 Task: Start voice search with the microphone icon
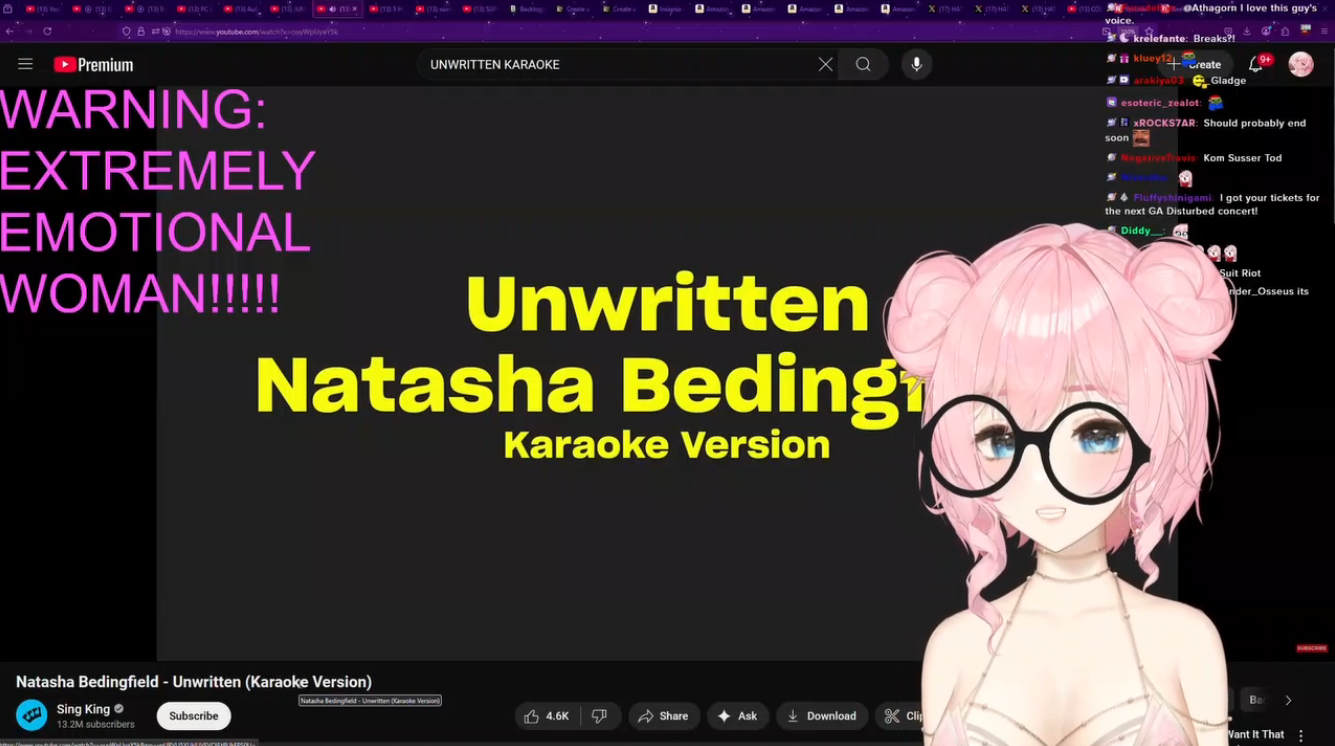[x=916, y=64]
